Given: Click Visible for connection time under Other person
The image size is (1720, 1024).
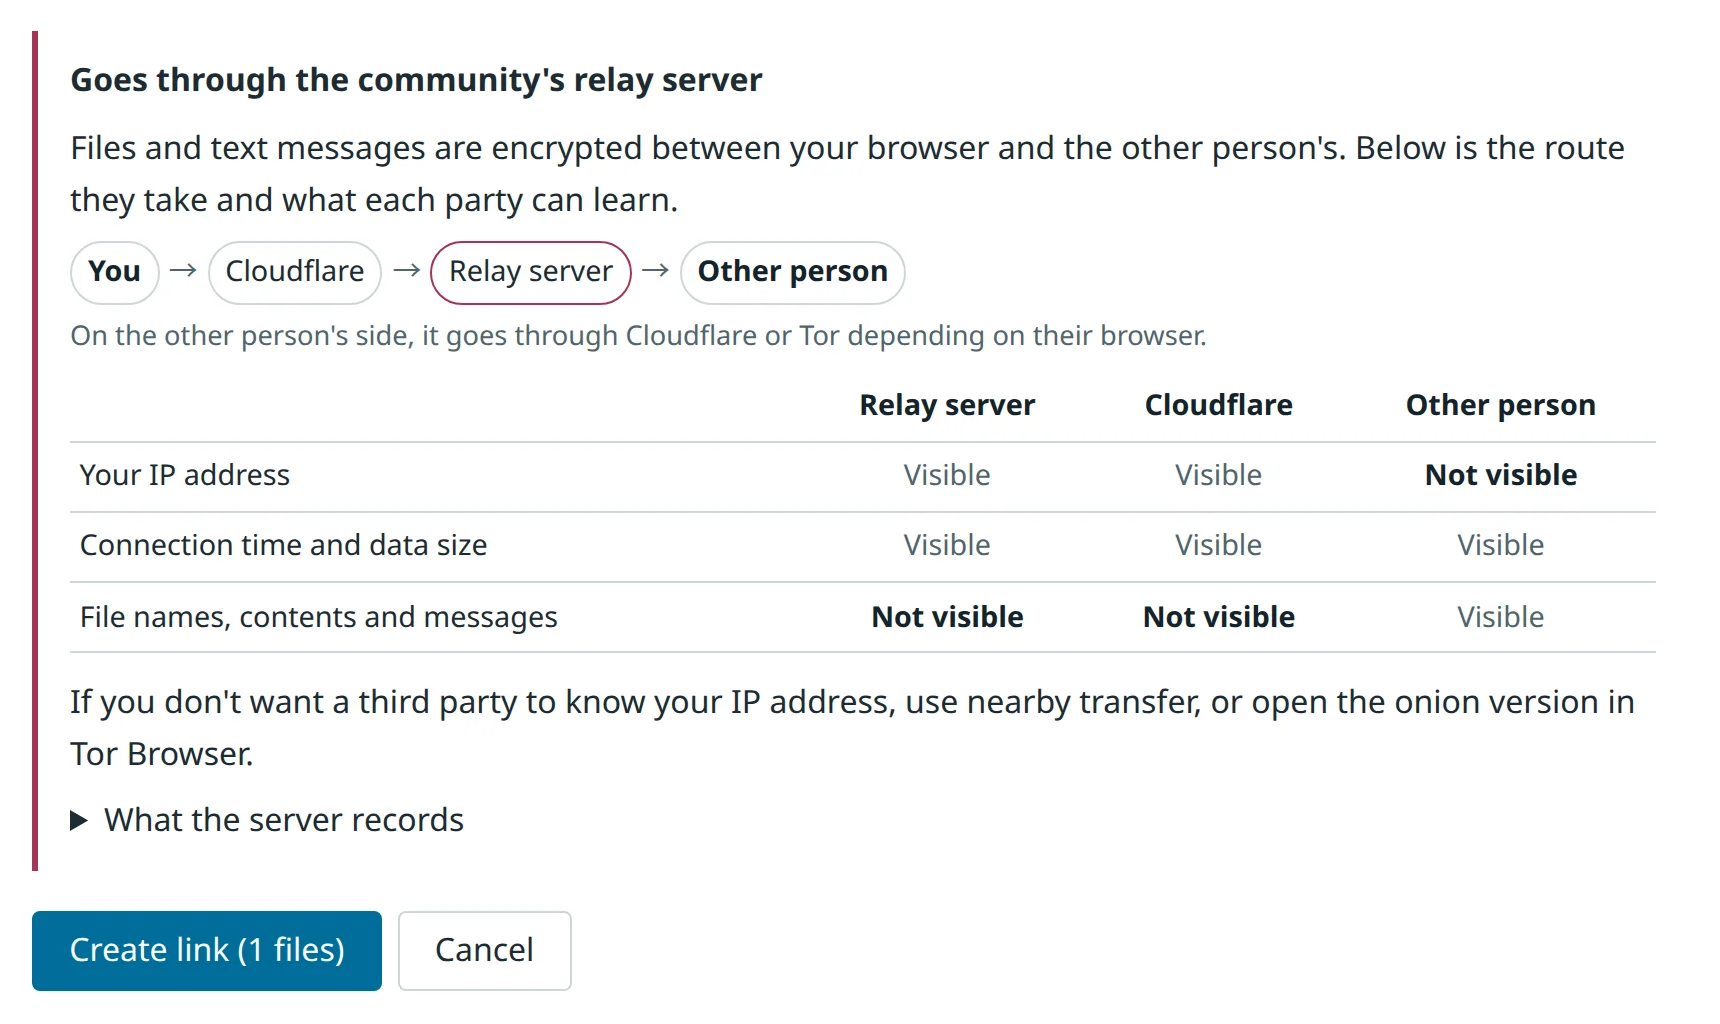Looking at the screenshot, I should click(x=1501, y=545).
